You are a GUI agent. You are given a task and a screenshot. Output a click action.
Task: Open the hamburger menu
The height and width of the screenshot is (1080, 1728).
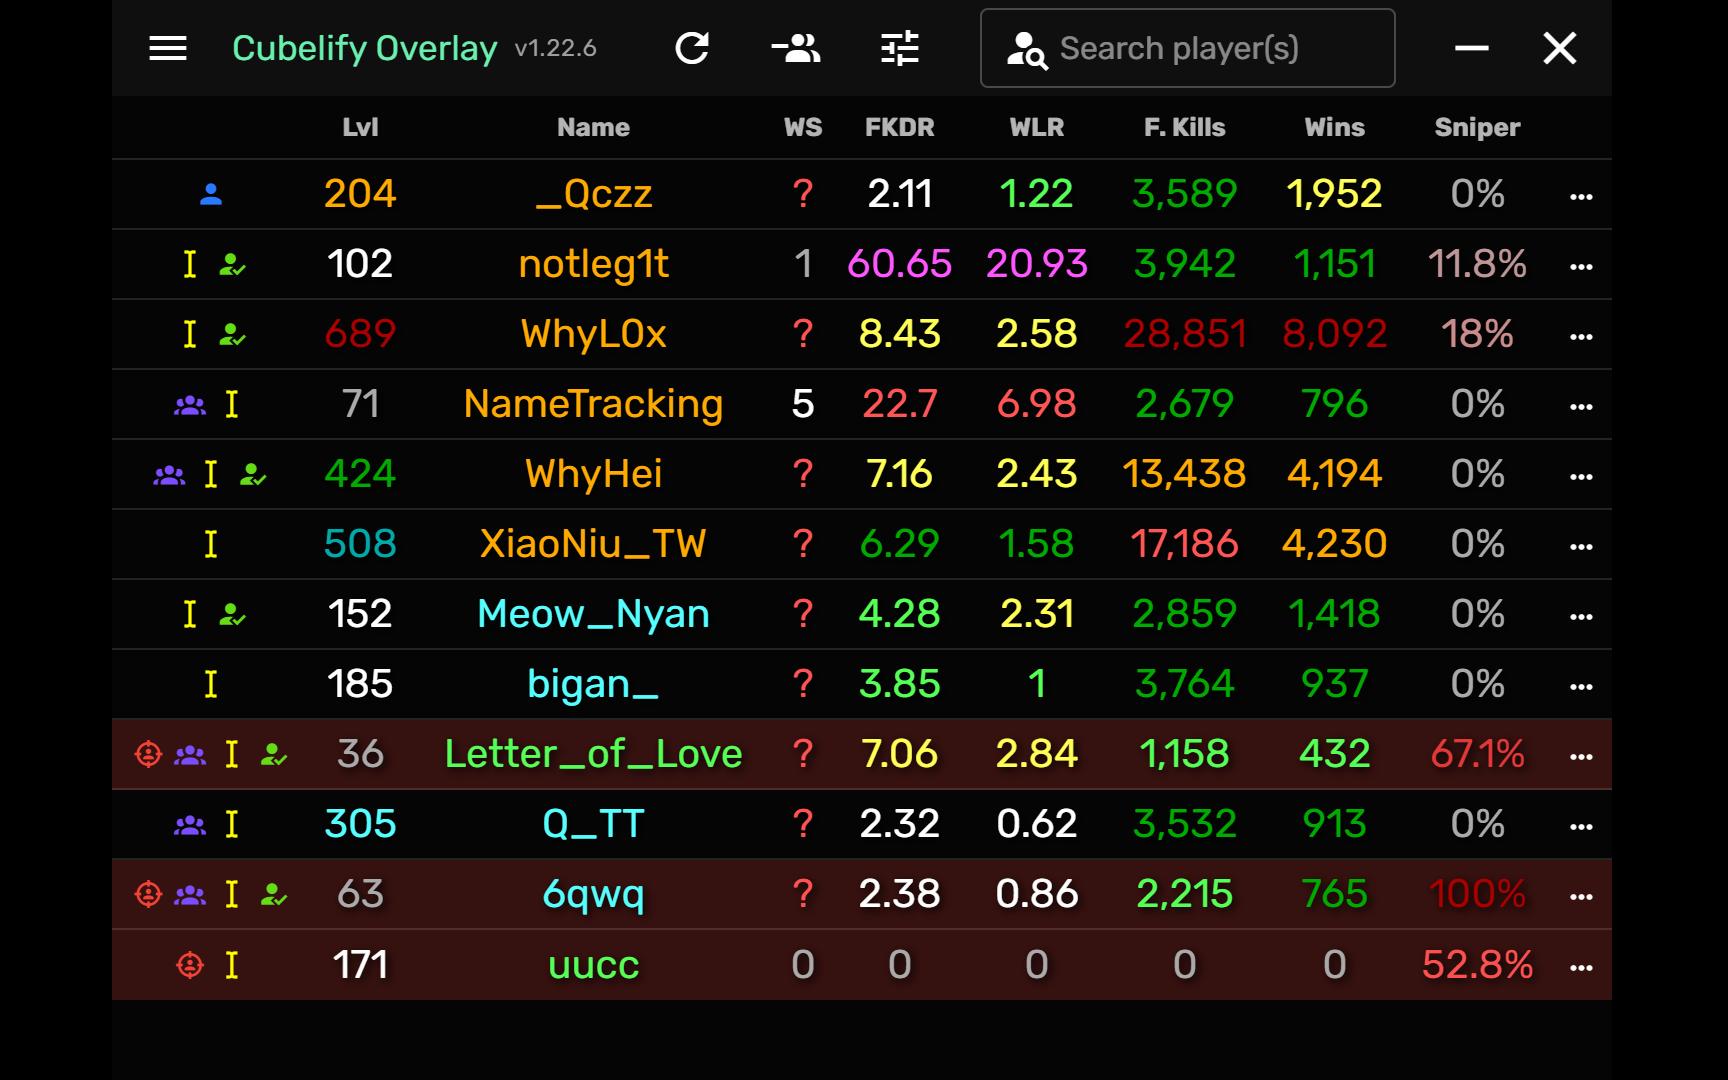tap(168, 48)
